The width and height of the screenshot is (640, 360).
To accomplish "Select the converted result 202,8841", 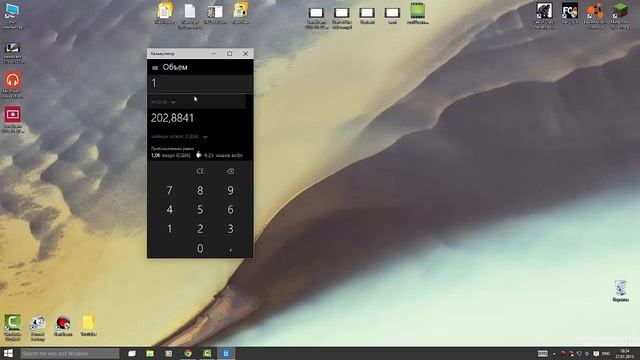I will 173,118.
